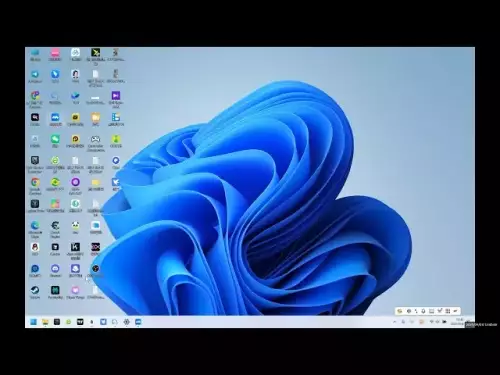This screenshot has width=500, height=375.
Task: Click first icon in floating input toolbar
Action: pos(400,311)
